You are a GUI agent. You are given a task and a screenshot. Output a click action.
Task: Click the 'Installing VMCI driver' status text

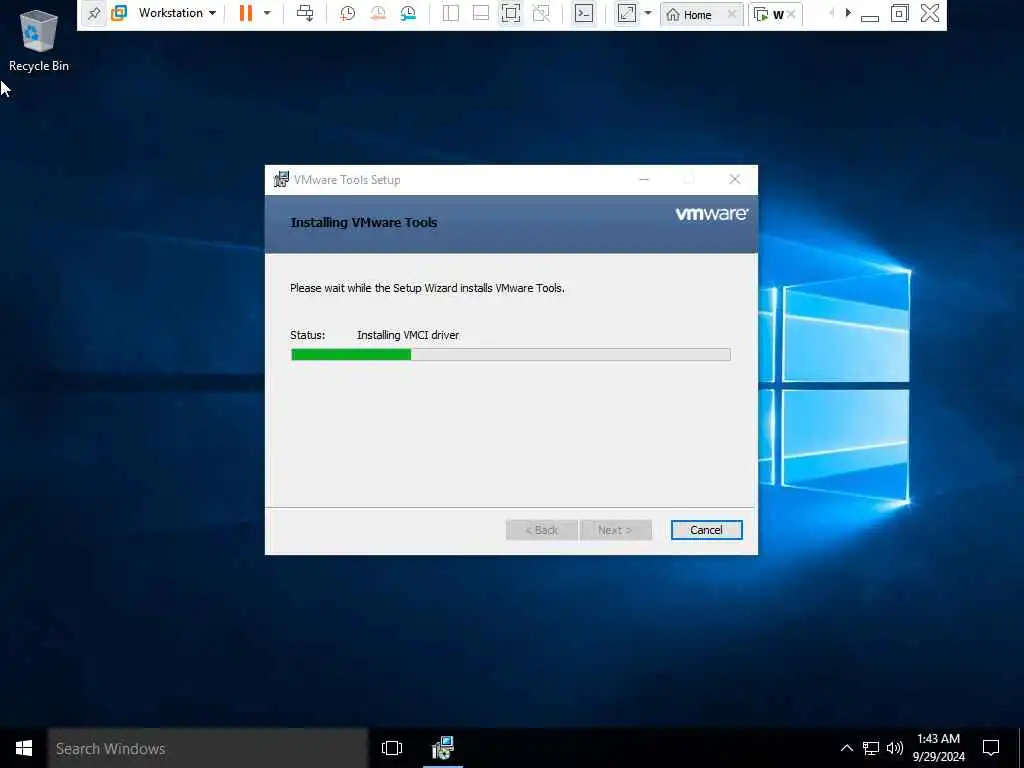pos(408,335)
